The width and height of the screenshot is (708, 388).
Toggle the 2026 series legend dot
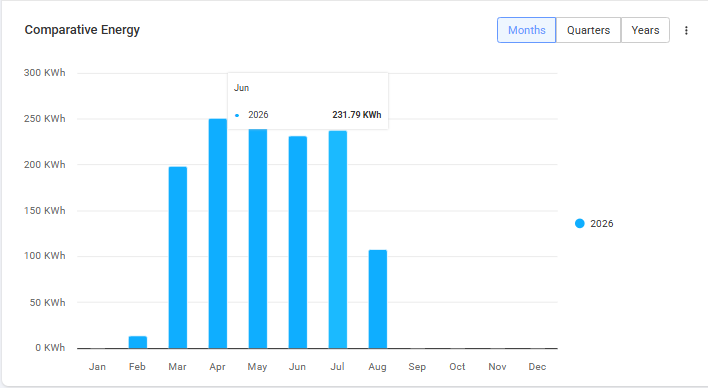[x=580, y=224]
